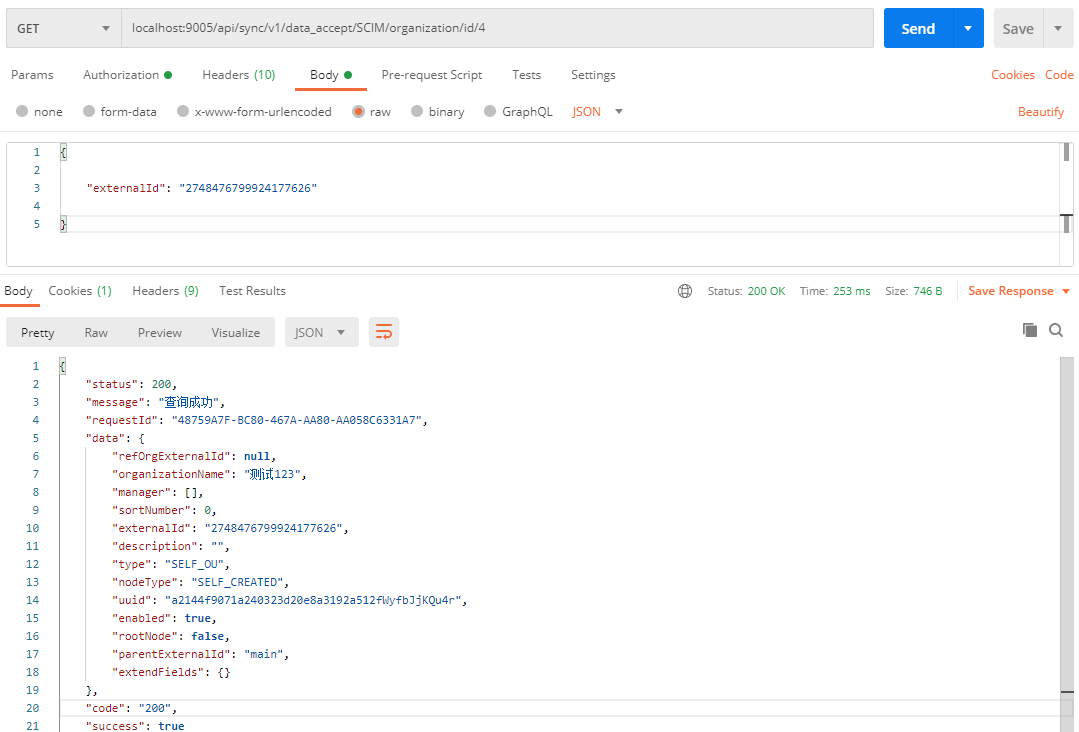The height and width of the screenshot is (732, 1079).
Task: Open the response JSON format dropdown
Action: click(321, 333)
